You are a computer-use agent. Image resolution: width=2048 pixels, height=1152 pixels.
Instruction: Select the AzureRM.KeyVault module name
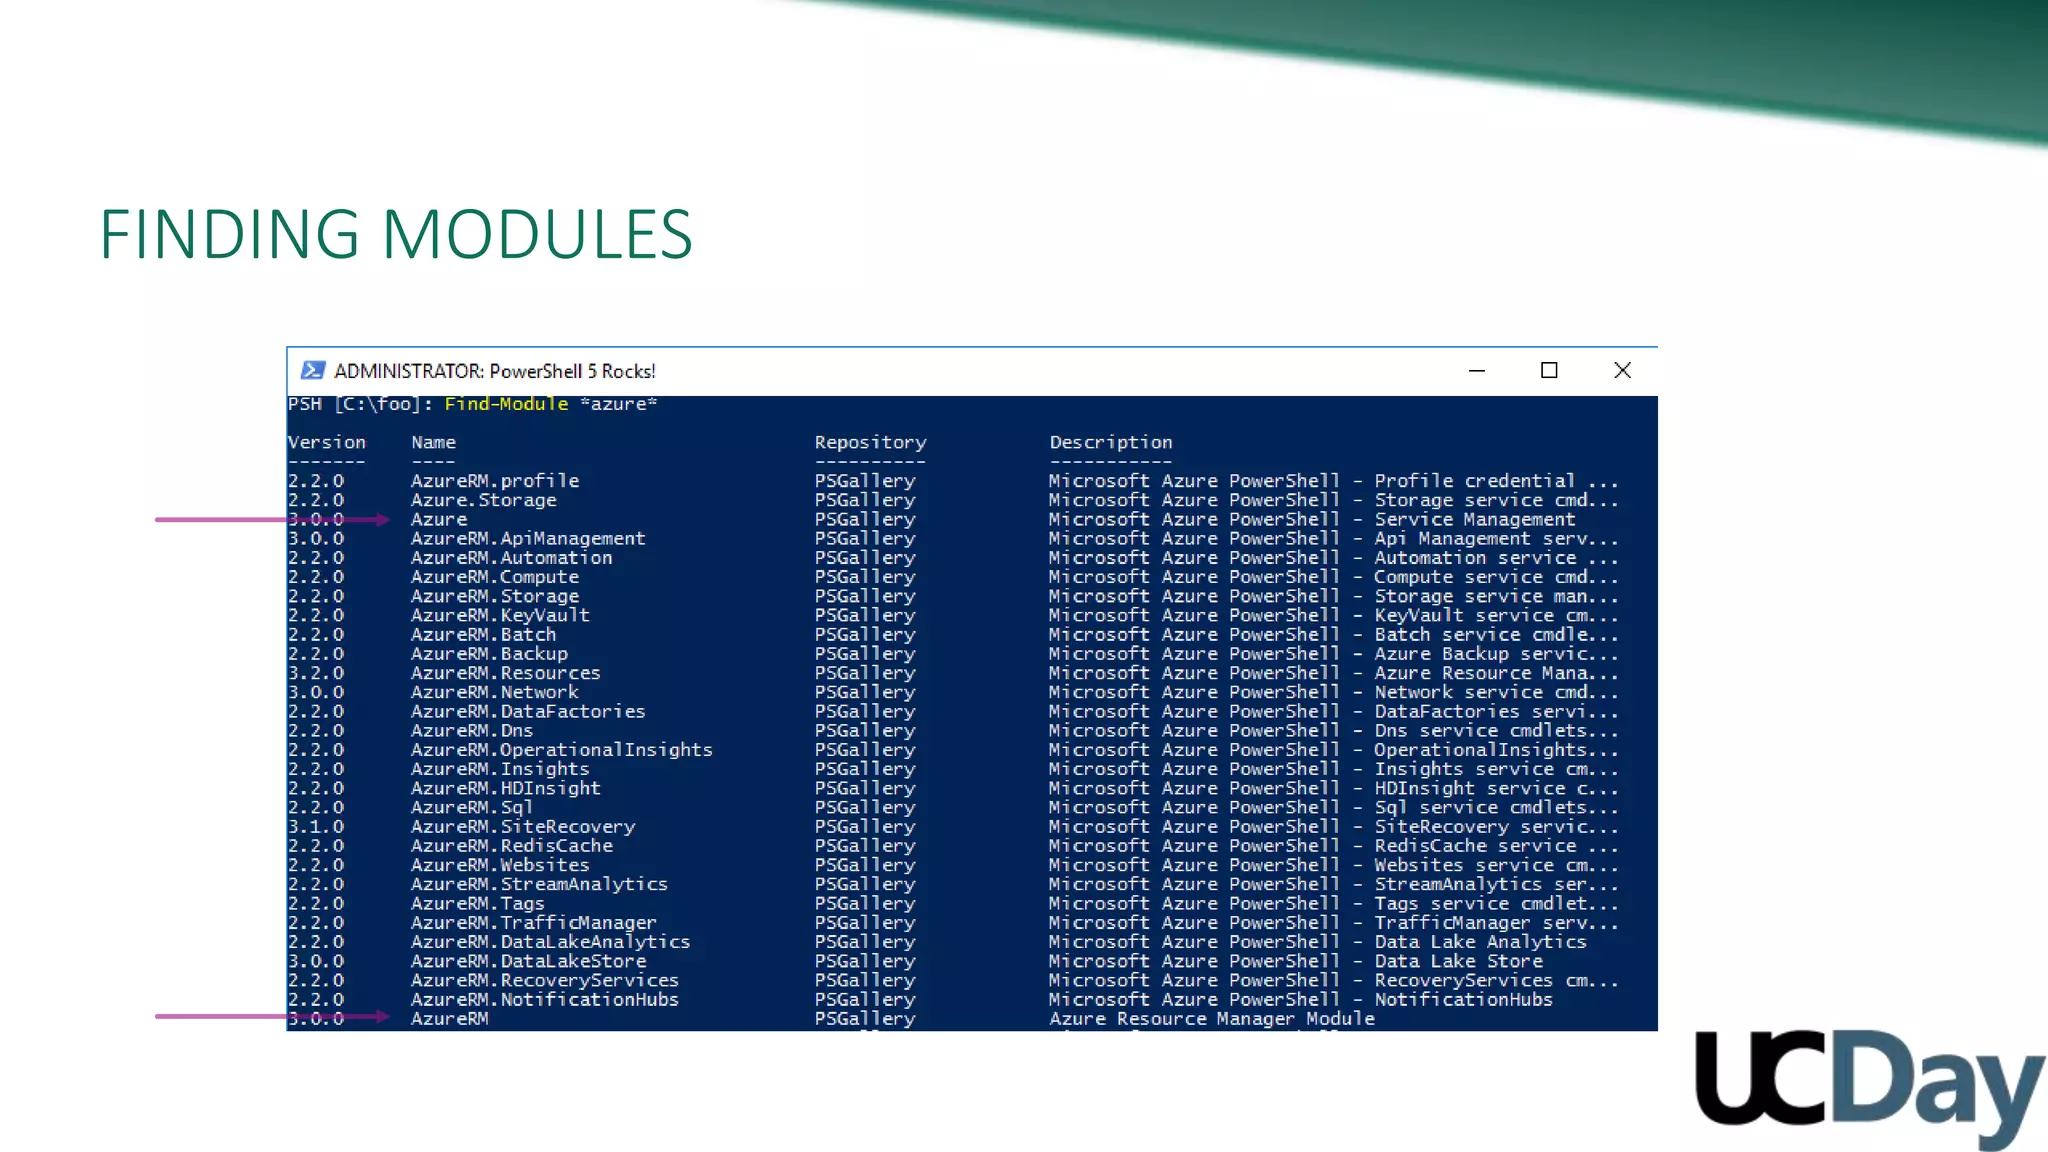[x=500, y=615]
